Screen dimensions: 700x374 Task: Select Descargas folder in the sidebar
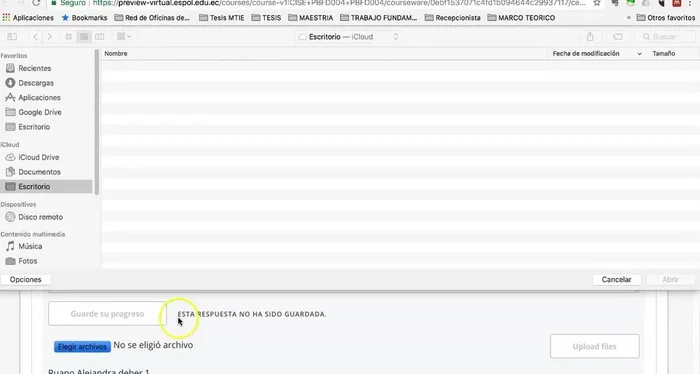pos(36,83)
